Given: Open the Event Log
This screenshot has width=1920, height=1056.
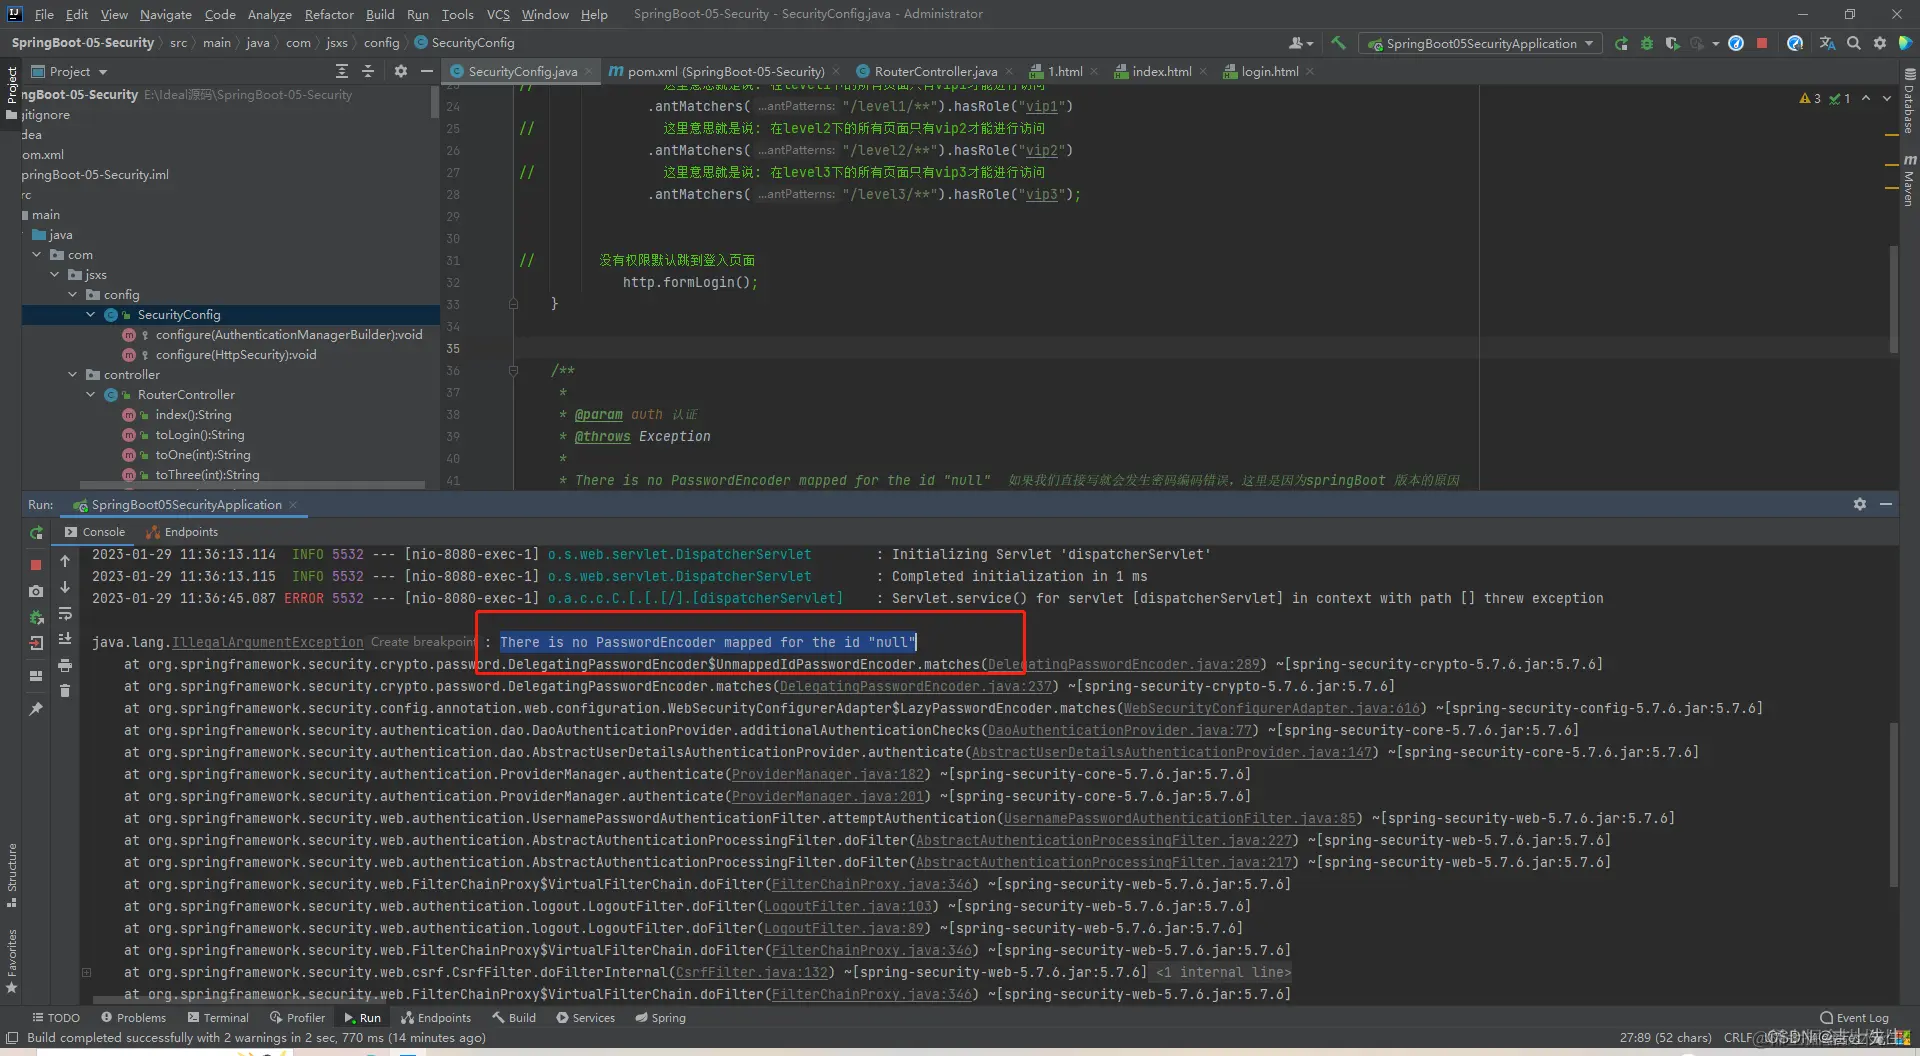Looking at the screenshot, I should [x=1855, y=1018].
